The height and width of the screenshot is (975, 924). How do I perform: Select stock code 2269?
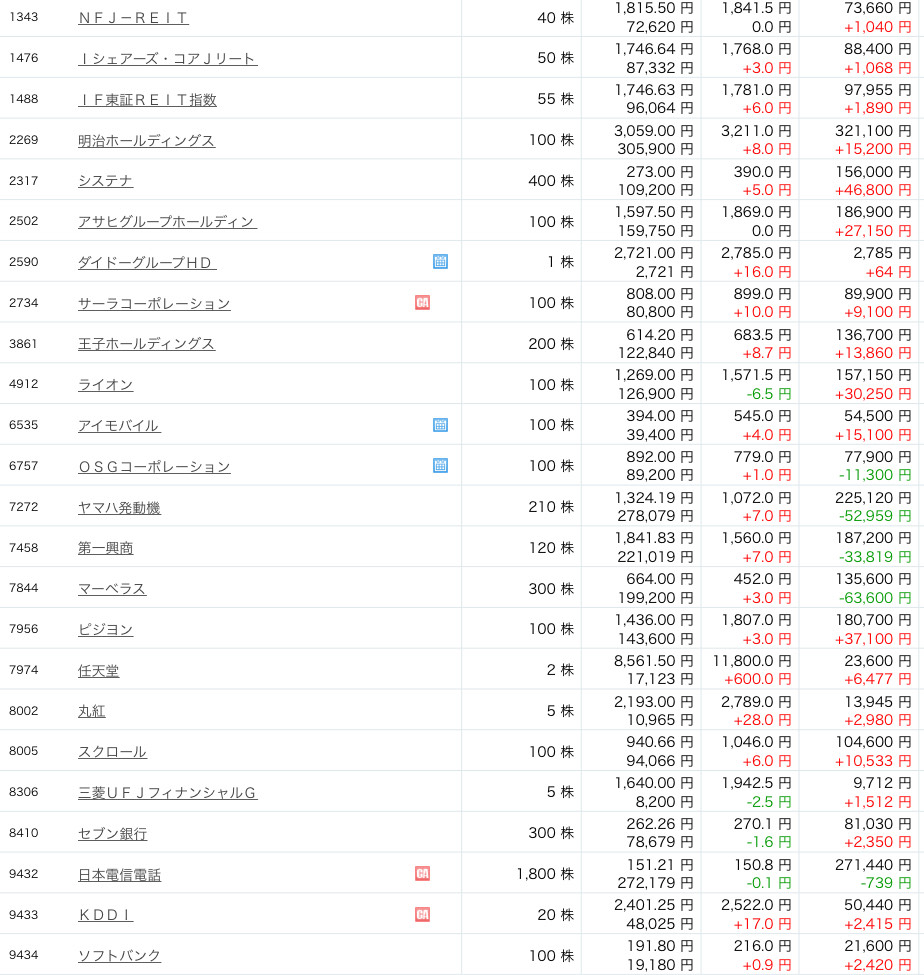coord(24,139)
